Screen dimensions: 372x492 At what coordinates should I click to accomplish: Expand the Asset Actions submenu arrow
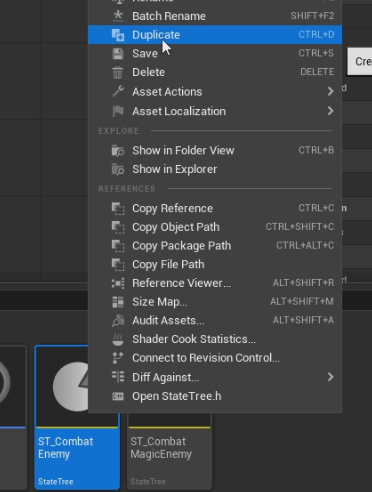click(330, 91)
